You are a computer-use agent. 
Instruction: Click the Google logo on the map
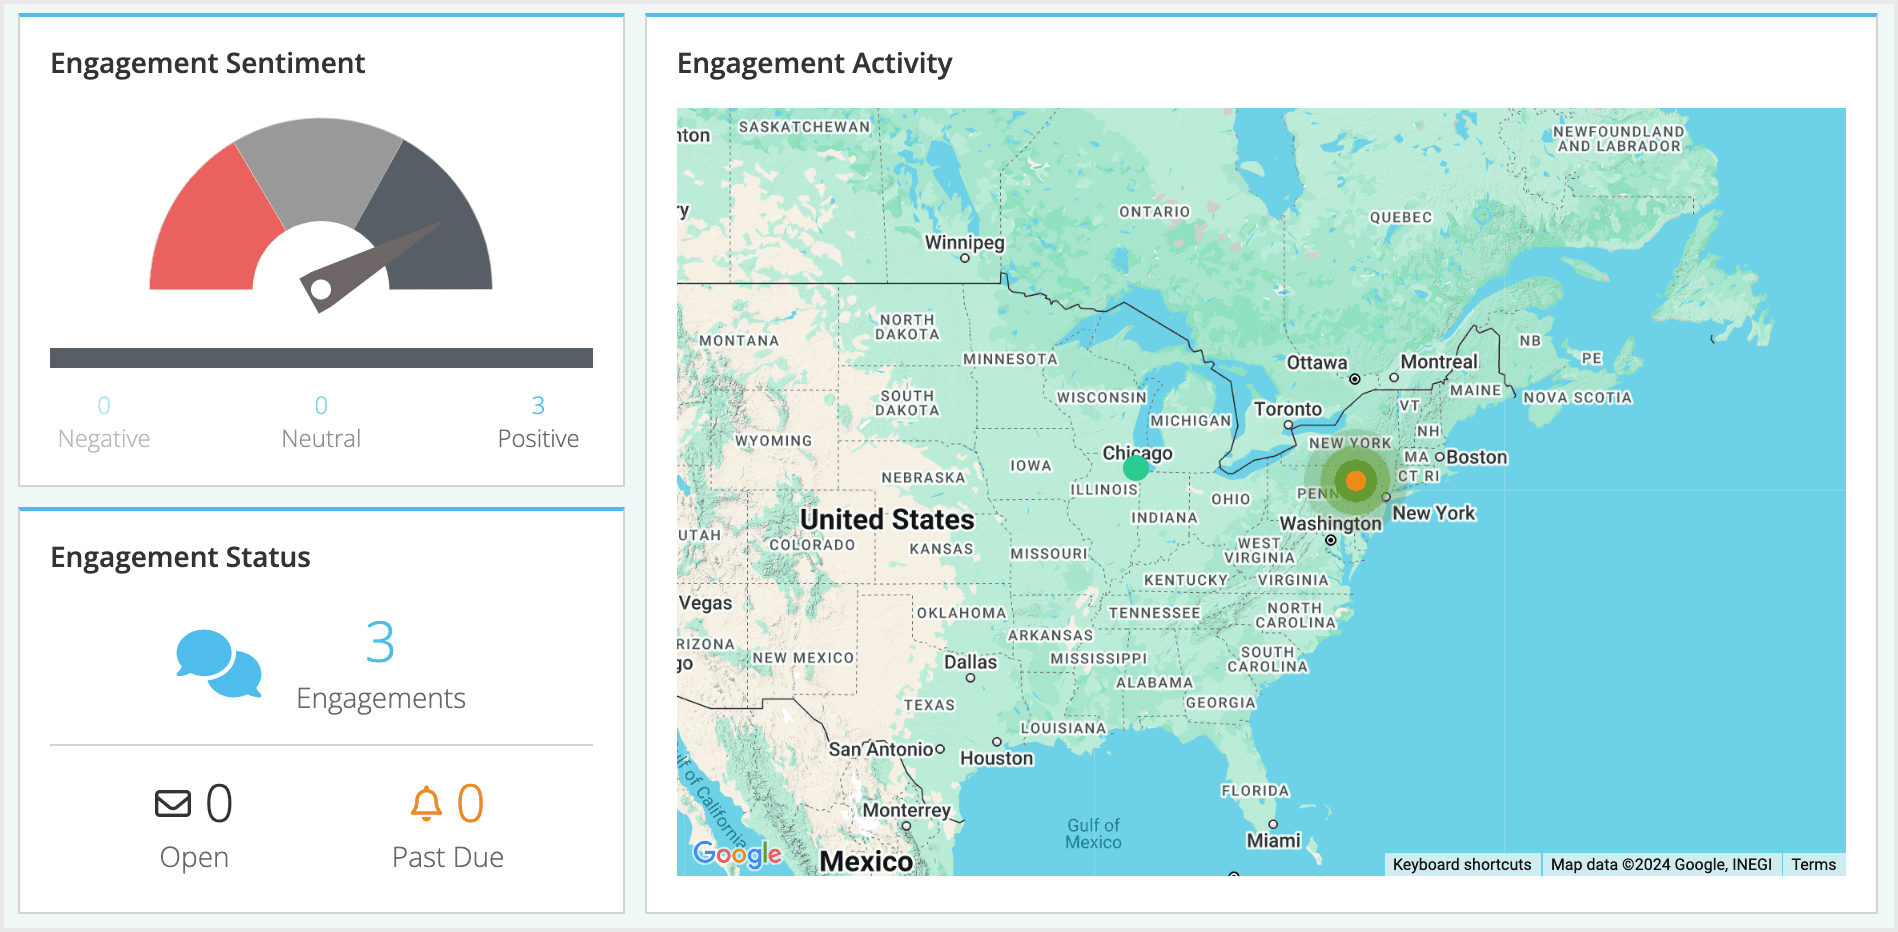point(736,853)
